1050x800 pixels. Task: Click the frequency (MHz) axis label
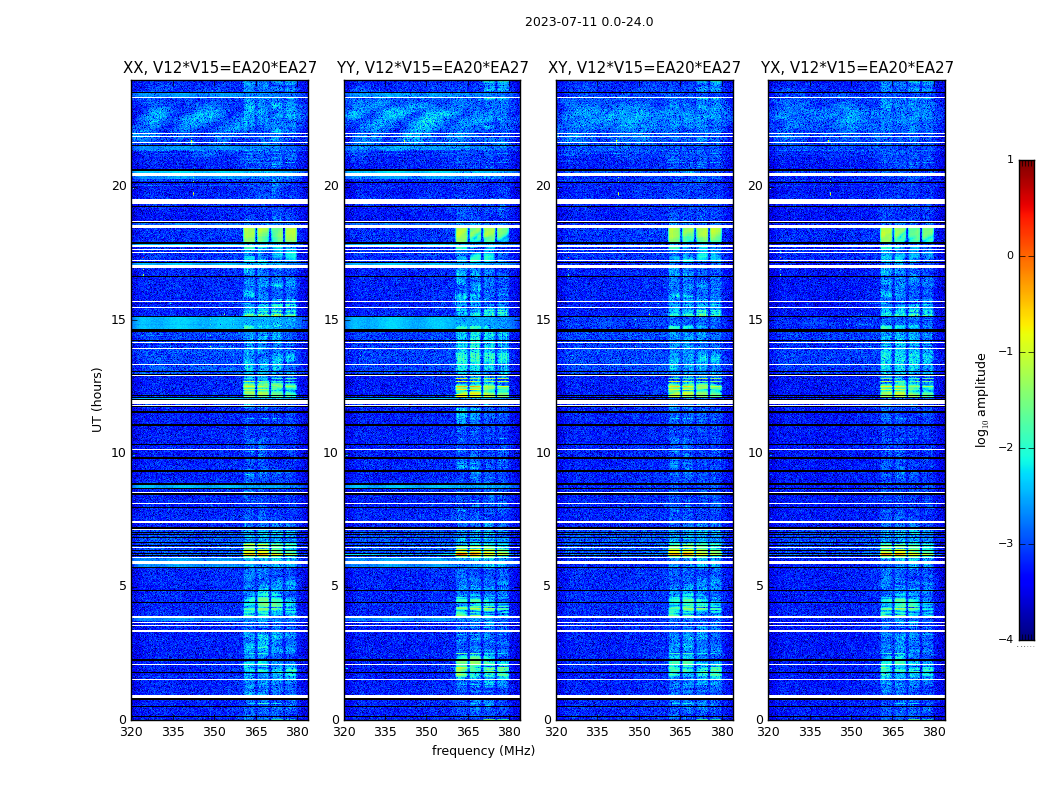(x=483, y=750)
